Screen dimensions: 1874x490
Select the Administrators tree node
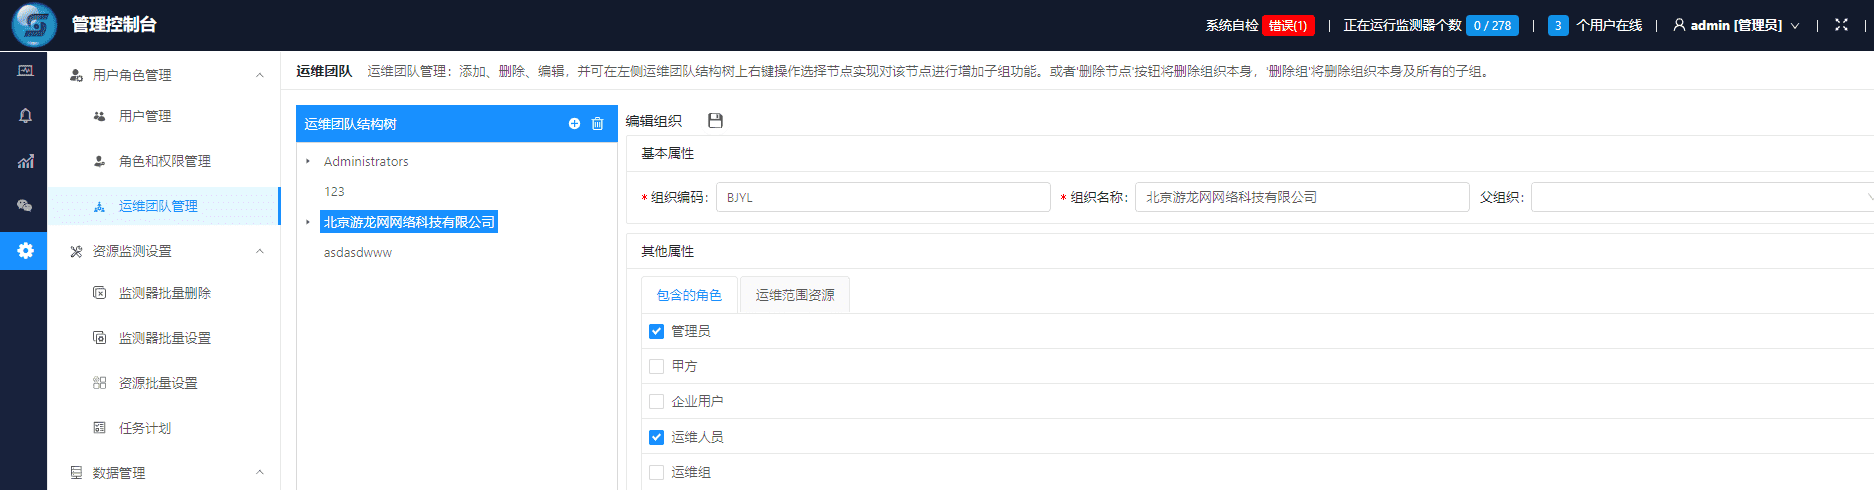pos(366,161)
